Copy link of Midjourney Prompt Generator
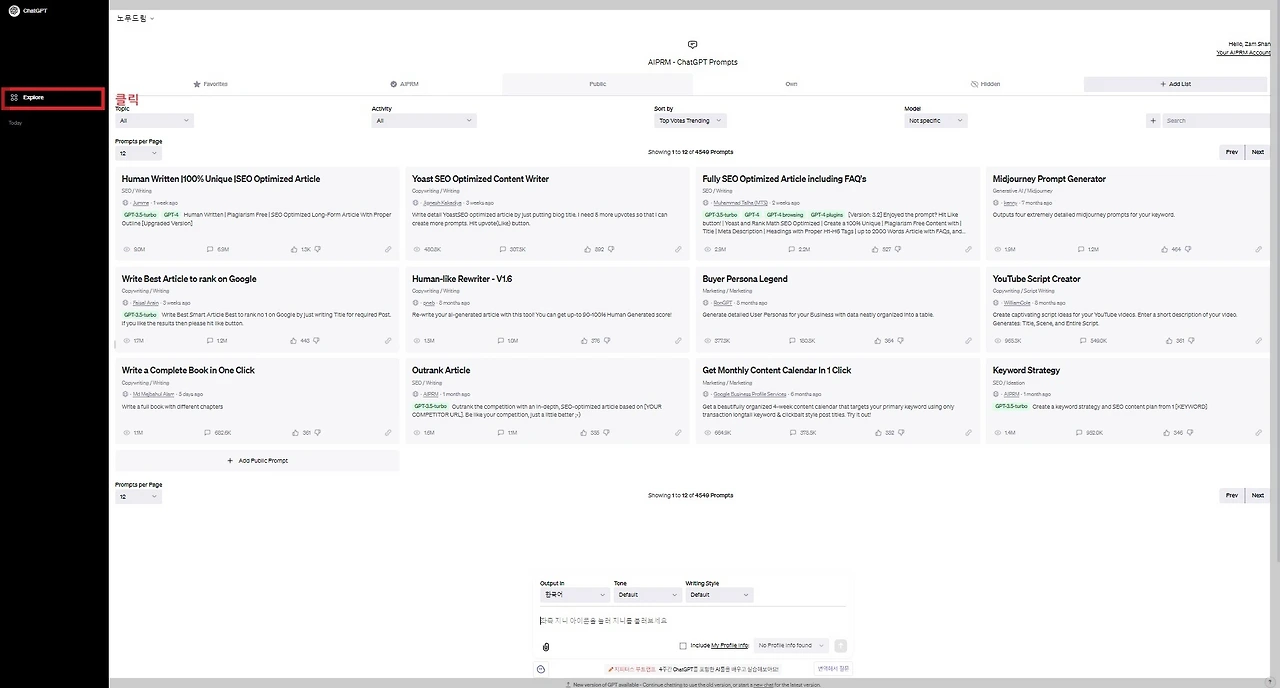Image resolution: width=1280 pixels, height=688 pixels. (x=1259, y=249)
